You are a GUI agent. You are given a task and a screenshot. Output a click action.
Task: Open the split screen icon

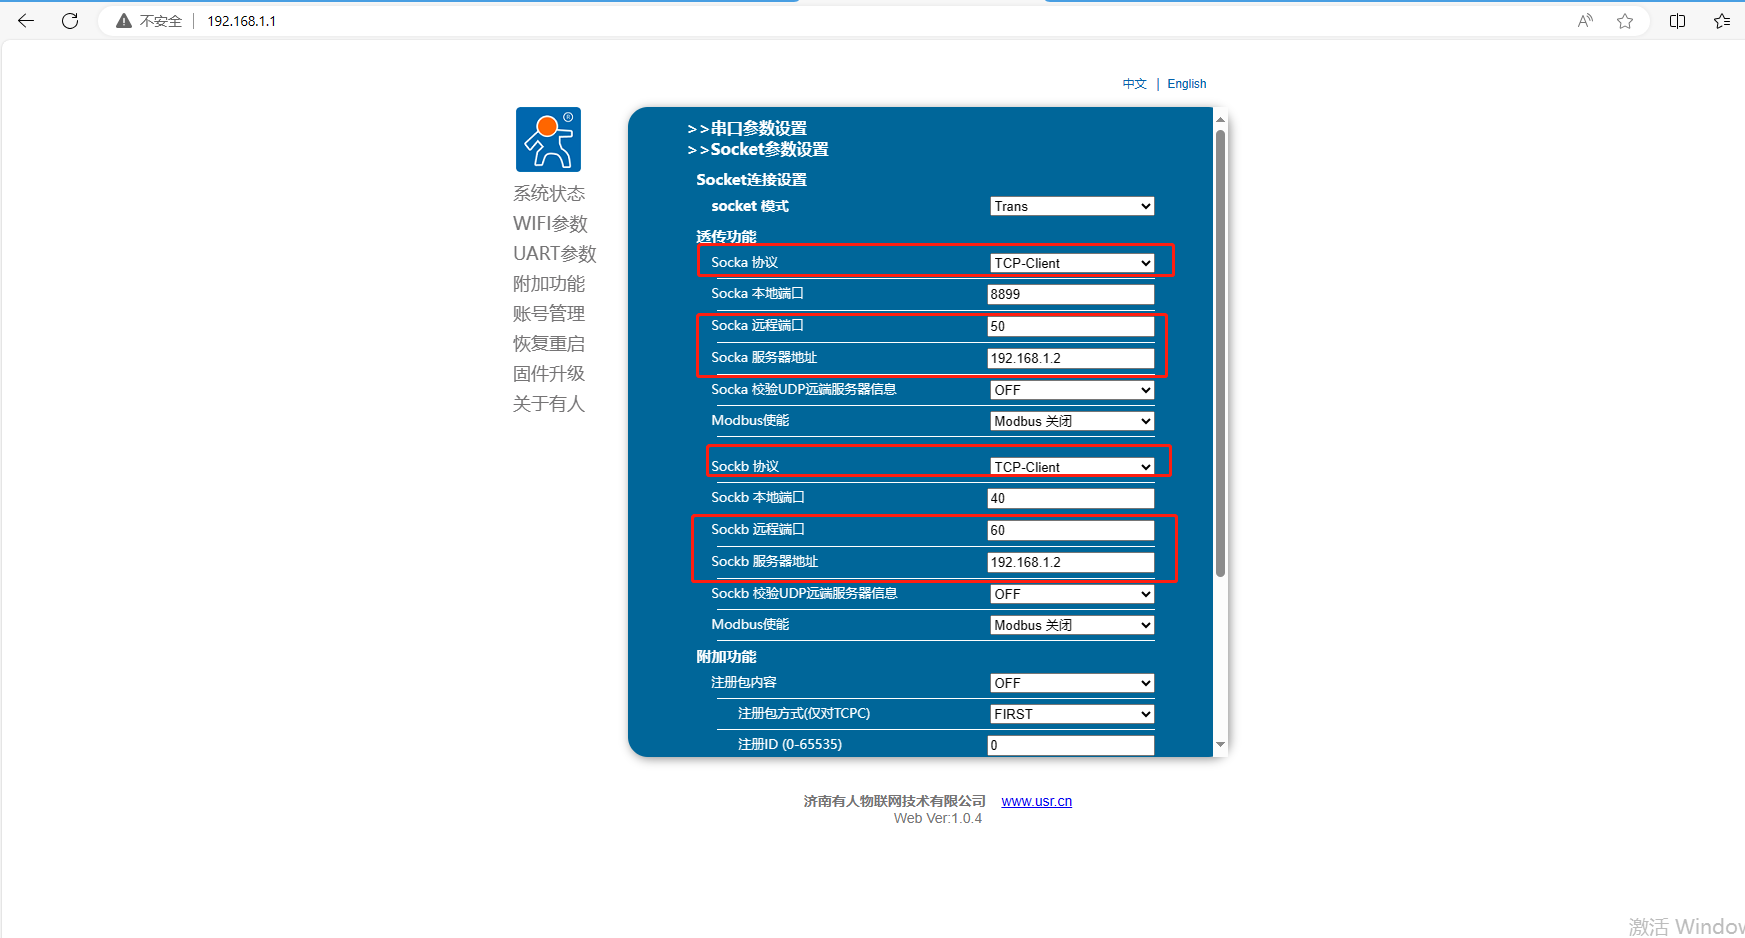coord(1677,21)
